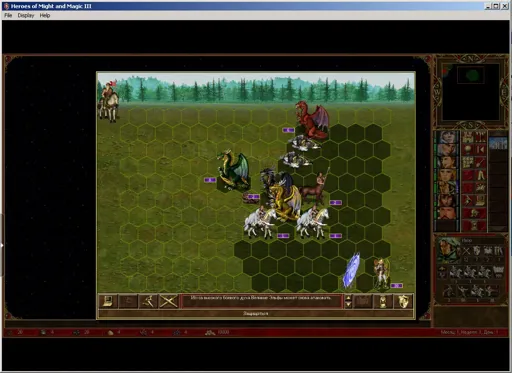
Task: Click the centaur unit holding a spear
Action: pos(315,187)
